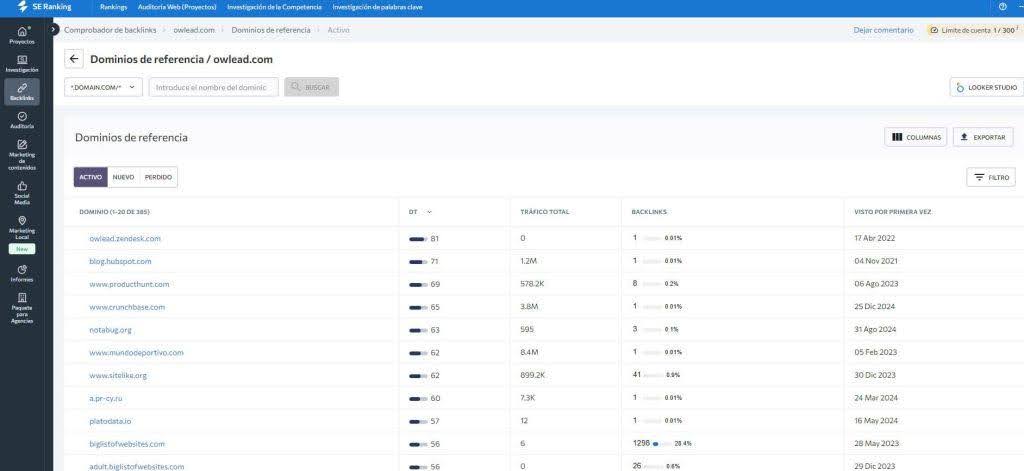
Task: Click the Tráfico Total column header
Action: point(545,212)
